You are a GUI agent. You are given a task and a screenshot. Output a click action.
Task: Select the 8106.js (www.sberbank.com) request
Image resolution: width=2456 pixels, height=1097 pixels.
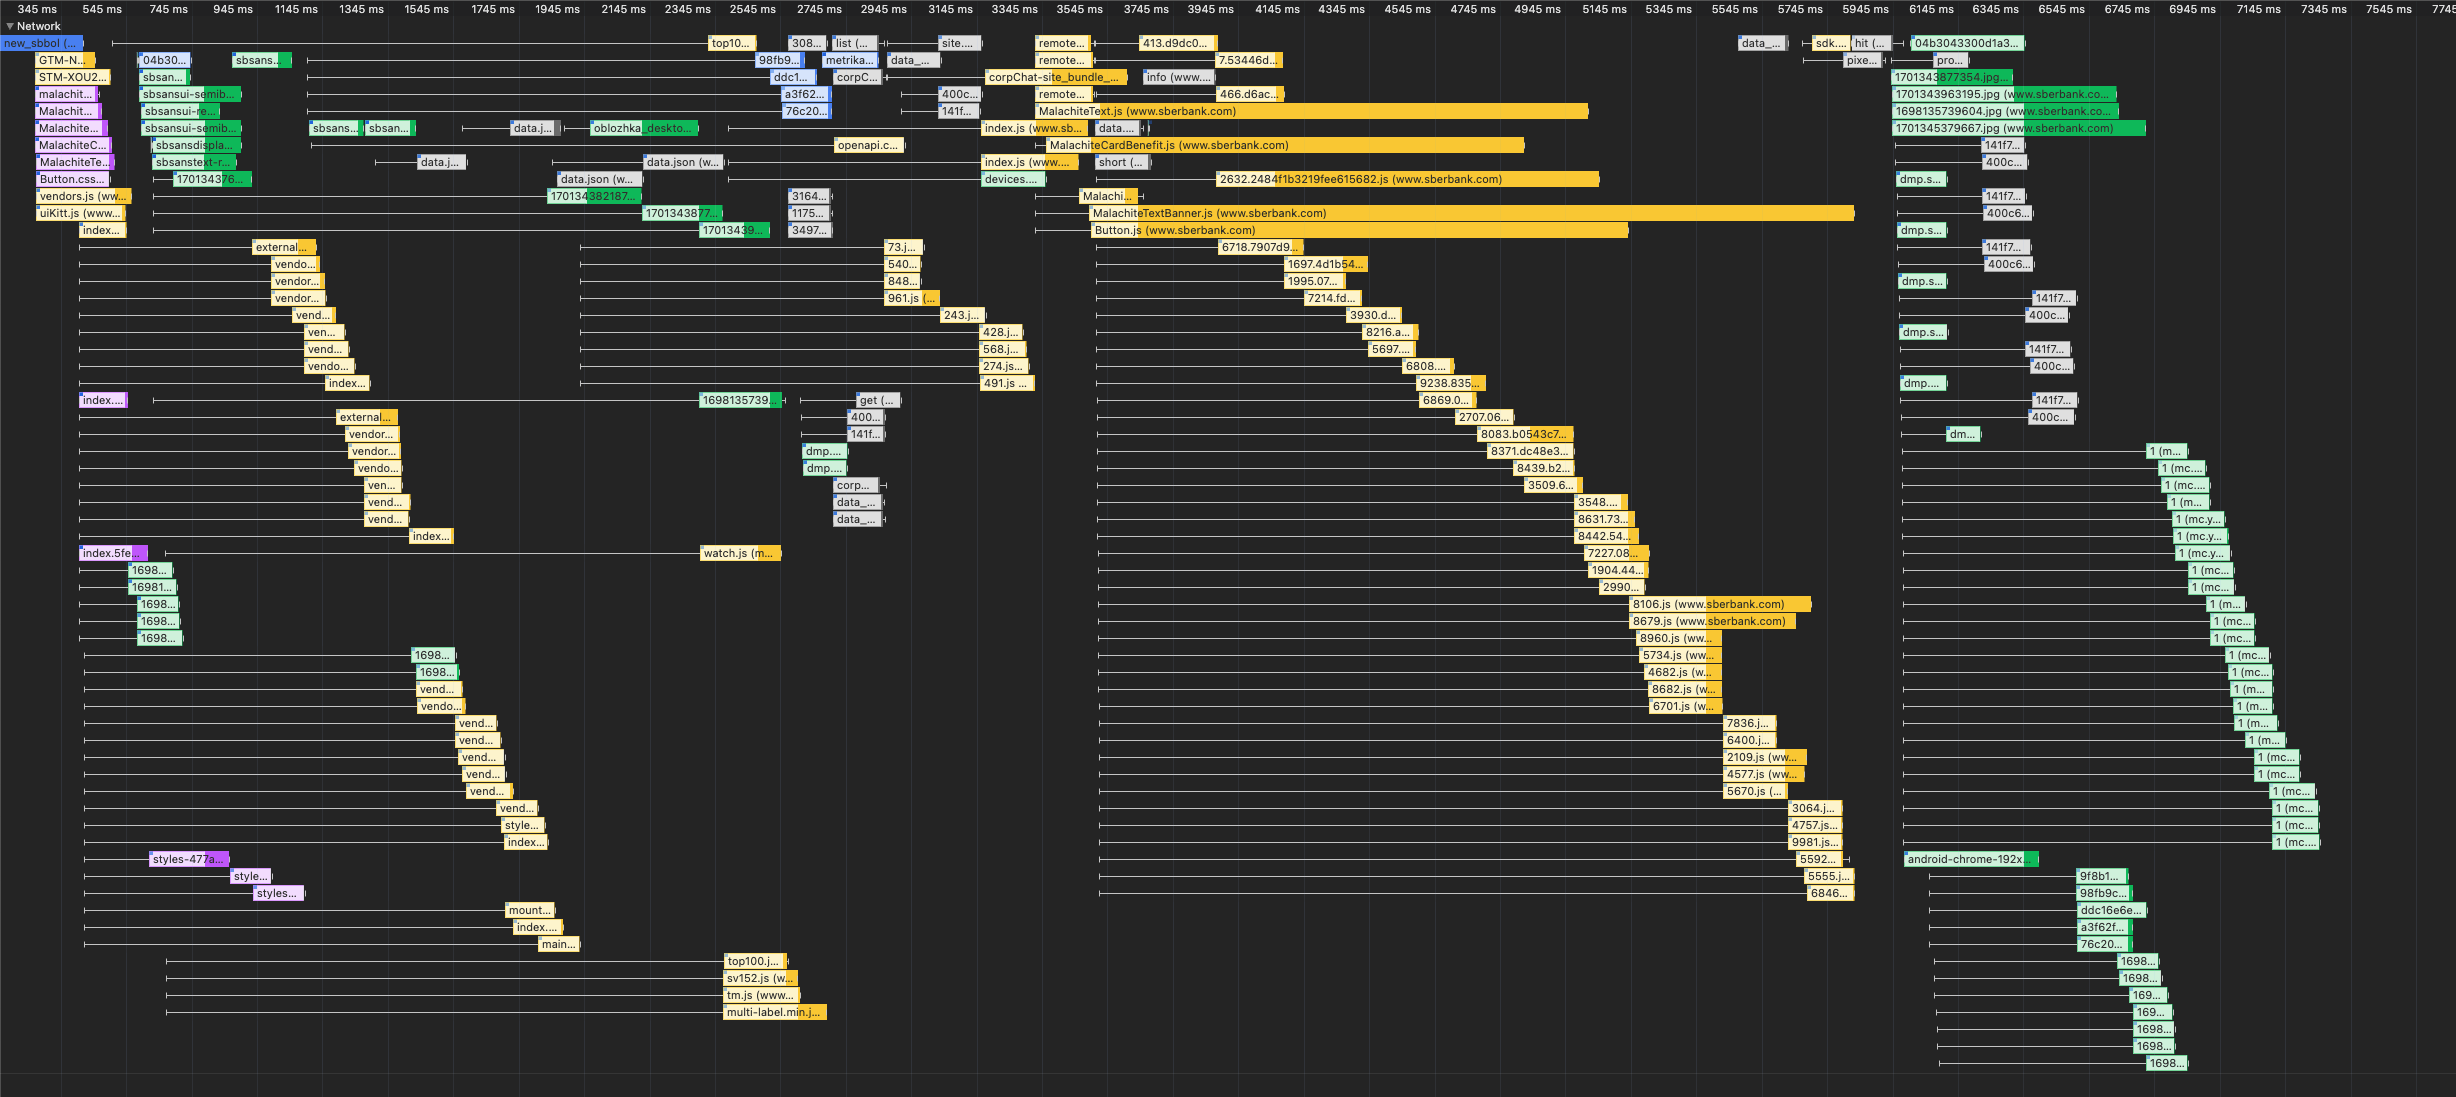point(1719,604)
